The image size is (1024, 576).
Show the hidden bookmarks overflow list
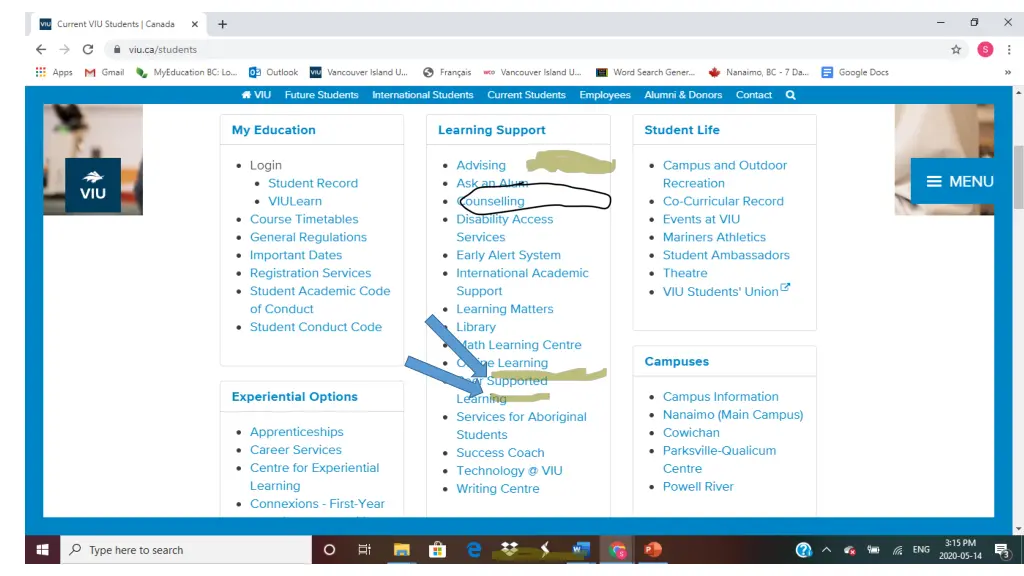point(1008,72)
